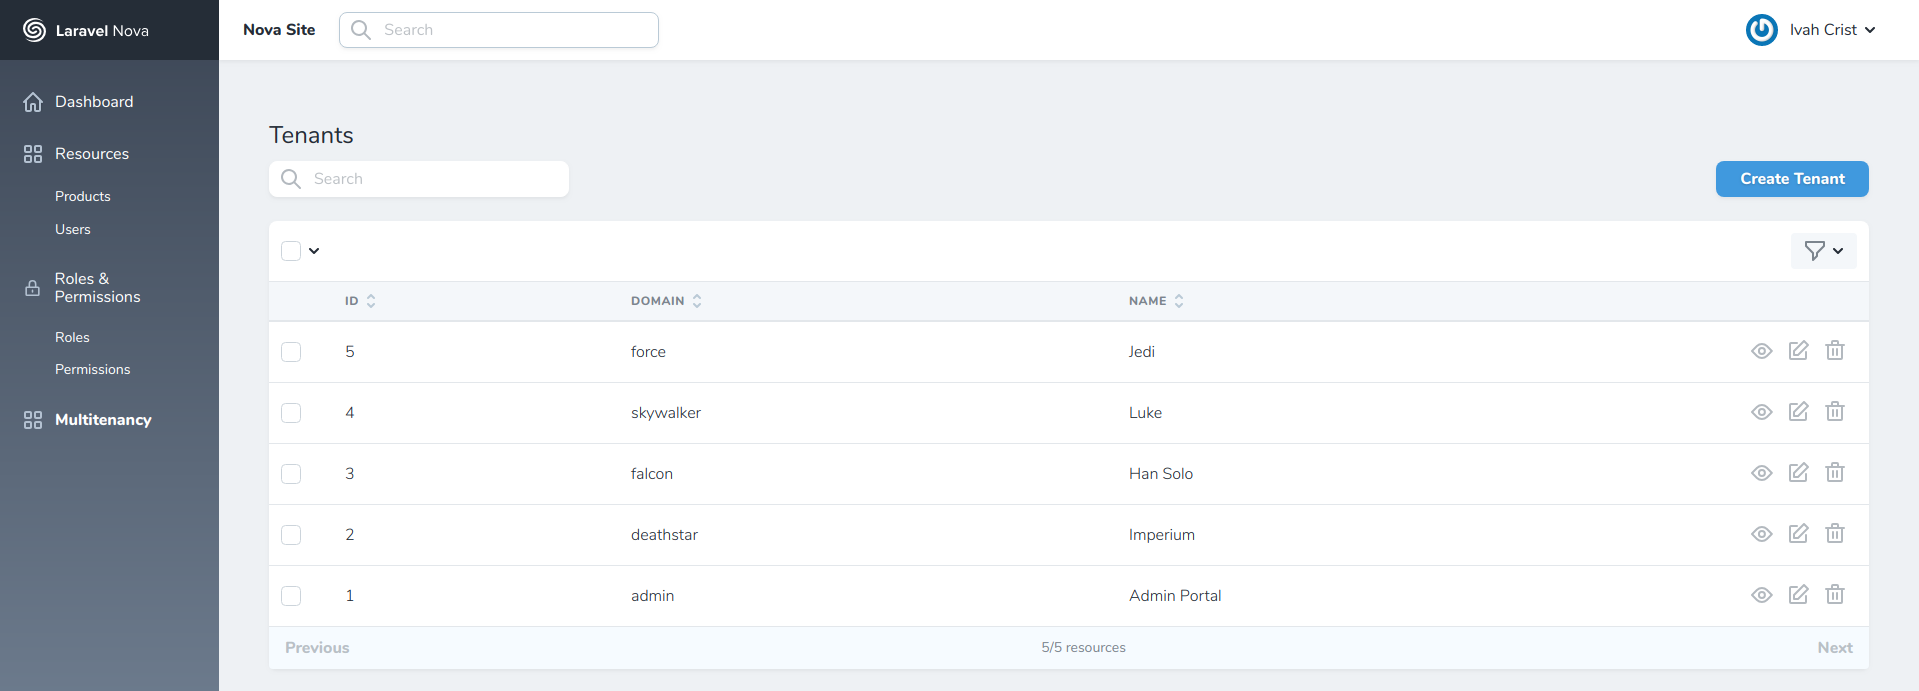Focus the global Search field
This screenshot has width=1919, height=691.
pyautogui.click(x=499, y=30)
